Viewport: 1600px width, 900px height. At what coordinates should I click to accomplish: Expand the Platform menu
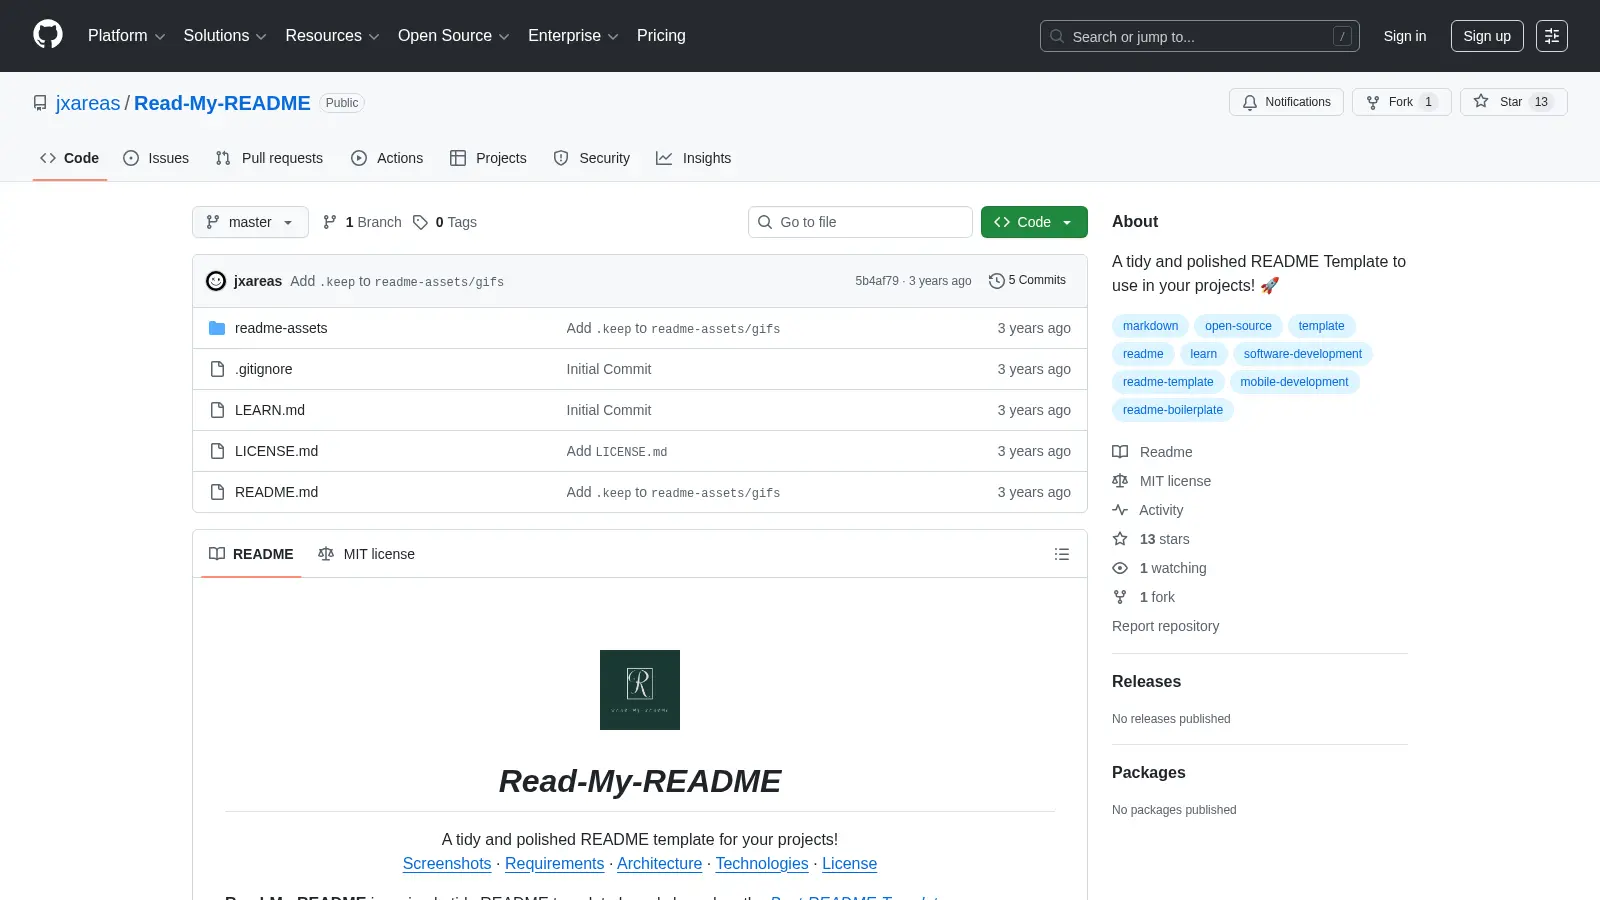coord(126,36)
